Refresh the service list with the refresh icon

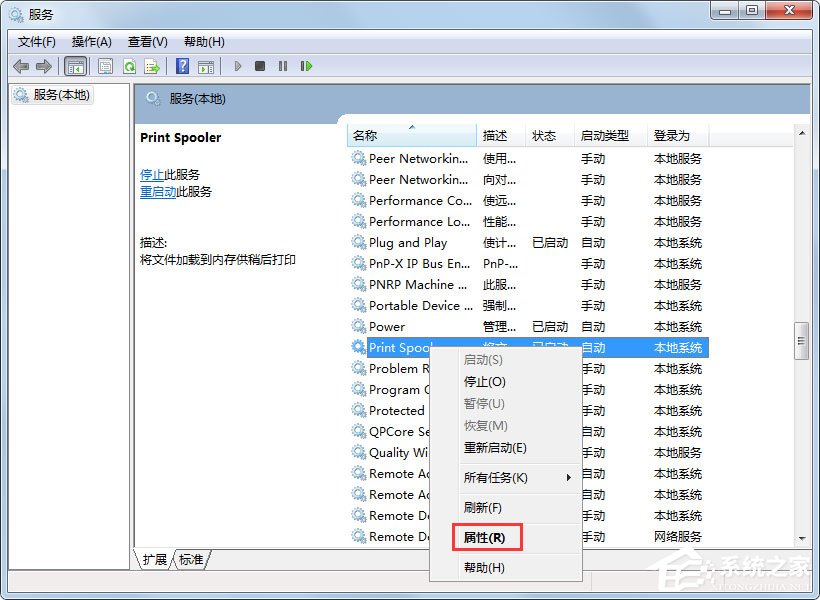130,66
